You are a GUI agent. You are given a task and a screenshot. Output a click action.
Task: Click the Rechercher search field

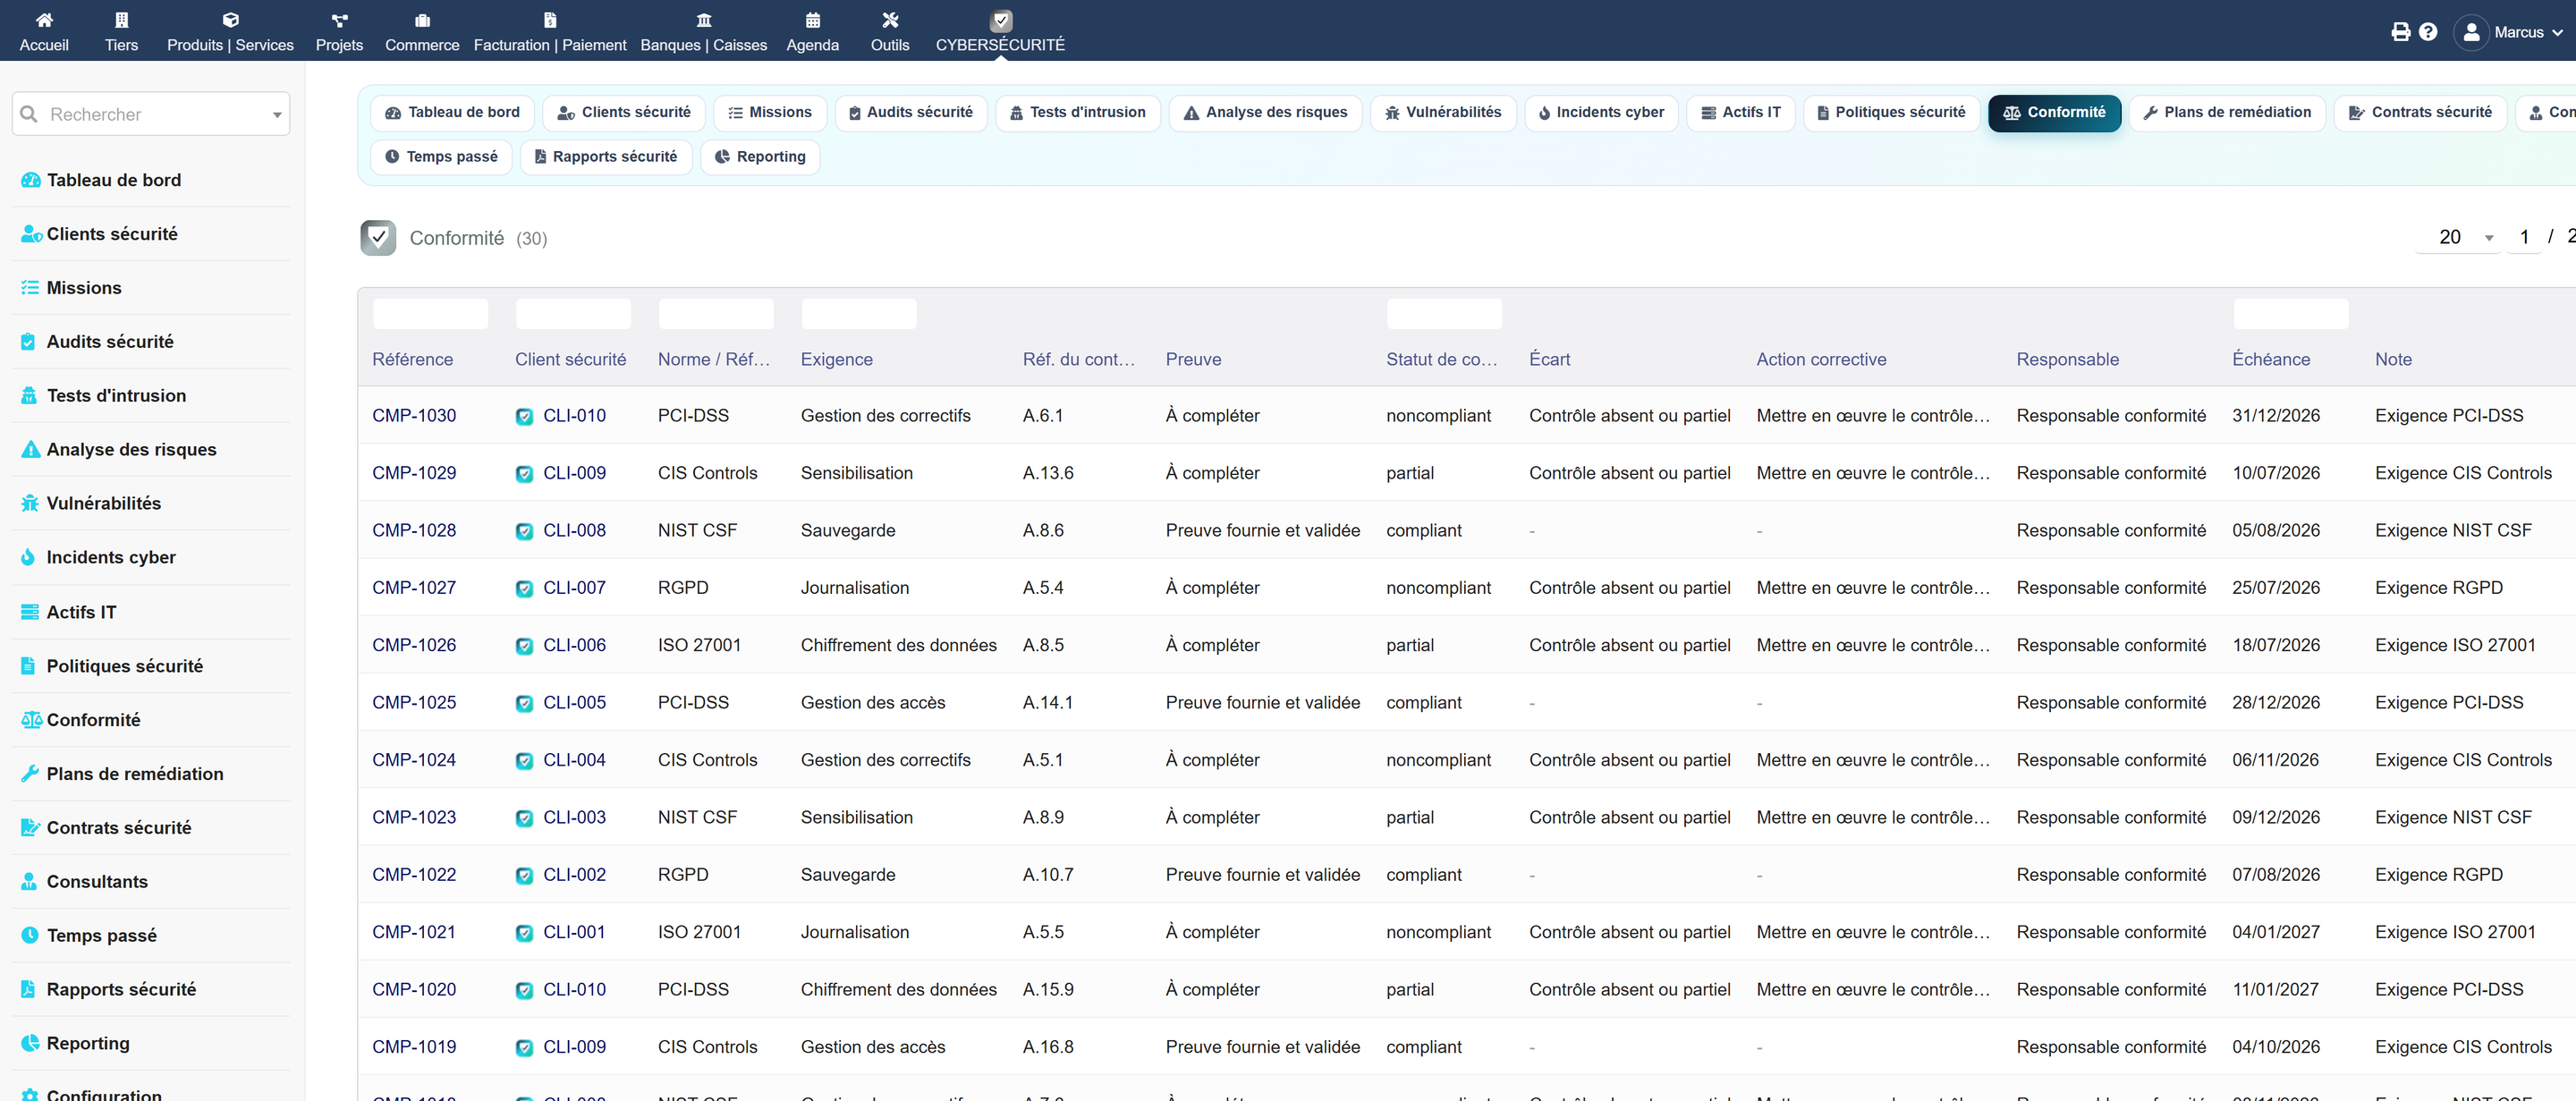[151, 114]
